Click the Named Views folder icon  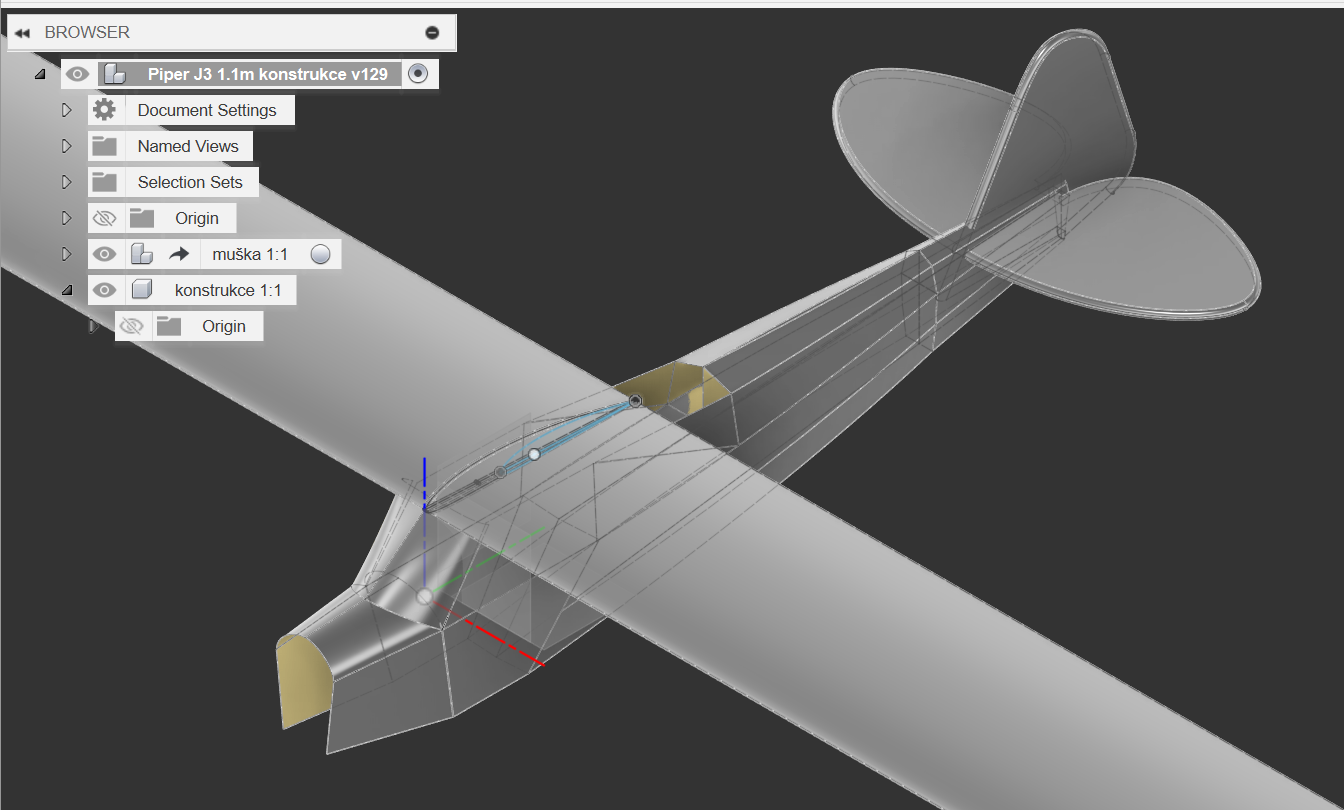(x=104, y=146)
